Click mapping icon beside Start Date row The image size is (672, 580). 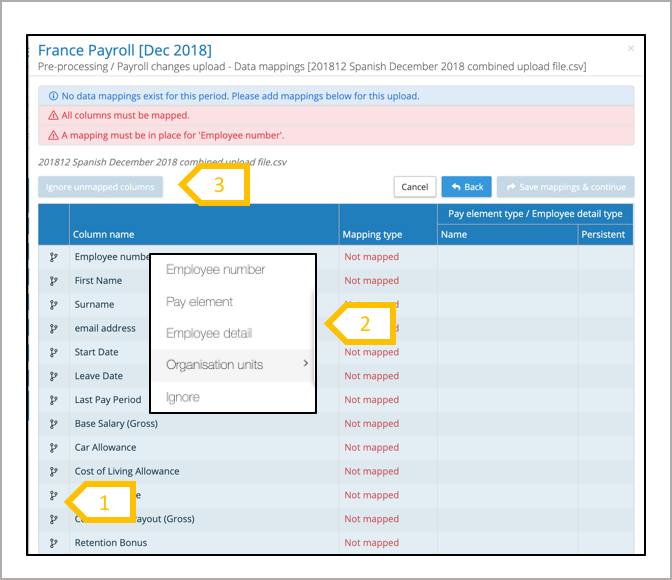click(53, 352)
